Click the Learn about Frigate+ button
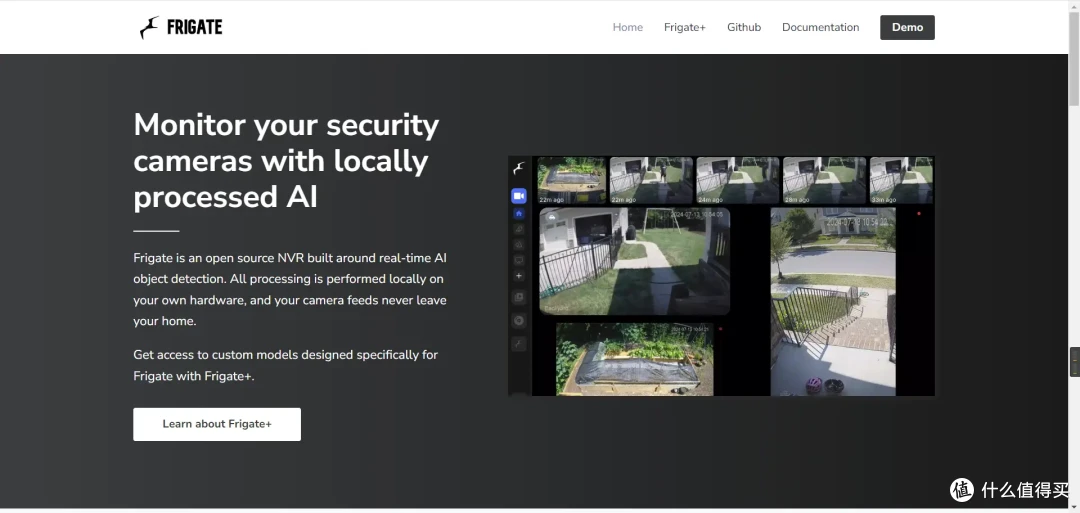 217,424
